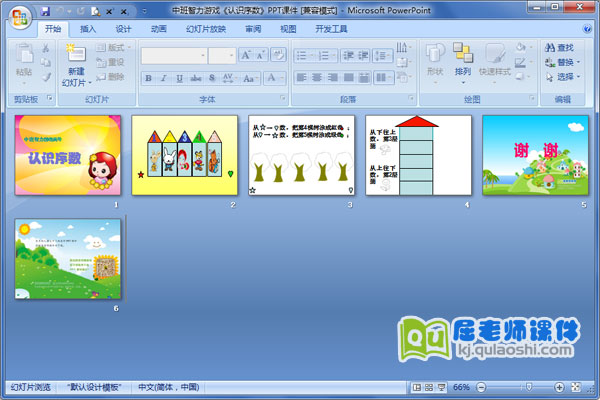Switch to the 幻灯片放映 slide show tab

point(206,30)
